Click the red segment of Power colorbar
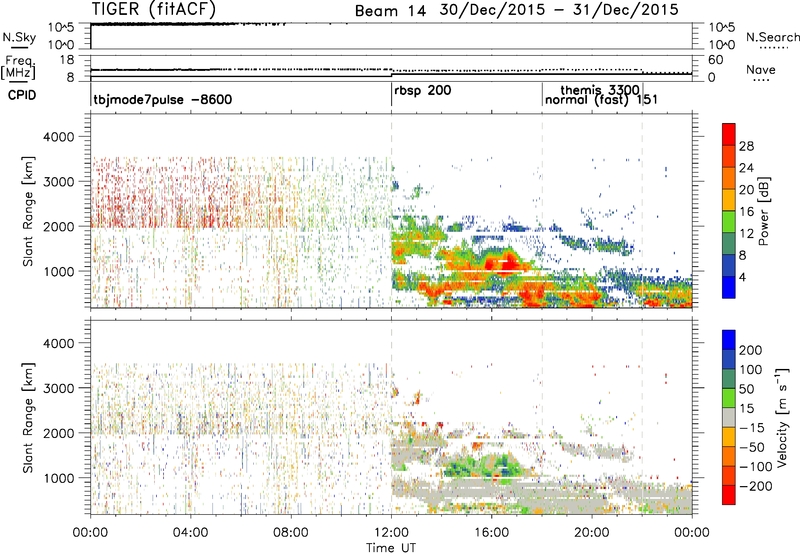The image size is (800, 554). 729,135
